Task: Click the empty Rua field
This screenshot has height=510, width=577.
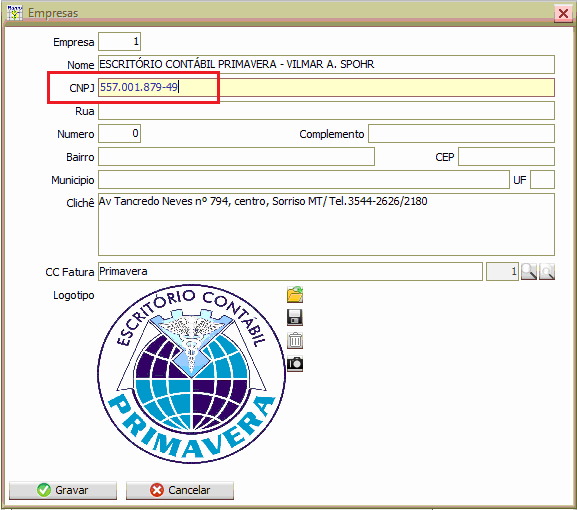Action: click(x=326, y=110)
